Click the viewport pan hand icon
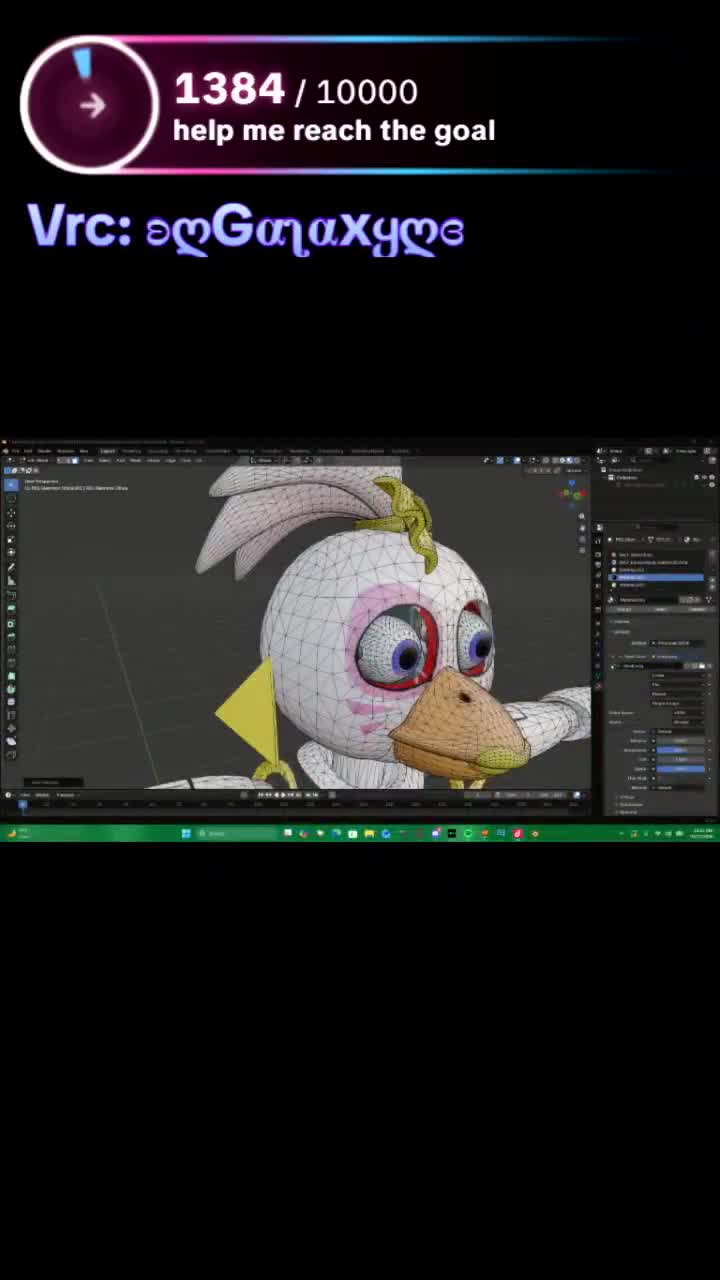The height and width of the screenshot is (1280, 720). [582, 528]
